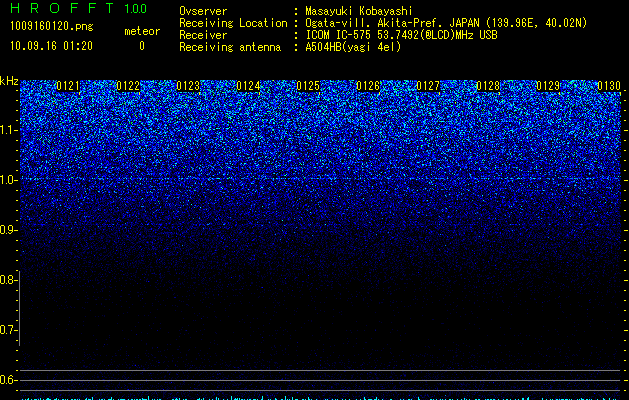The height and width of the screenshot is (400, 629).
Task: Click the meteor count value 0
Action: pyautogui.click(x=142, y=46)
